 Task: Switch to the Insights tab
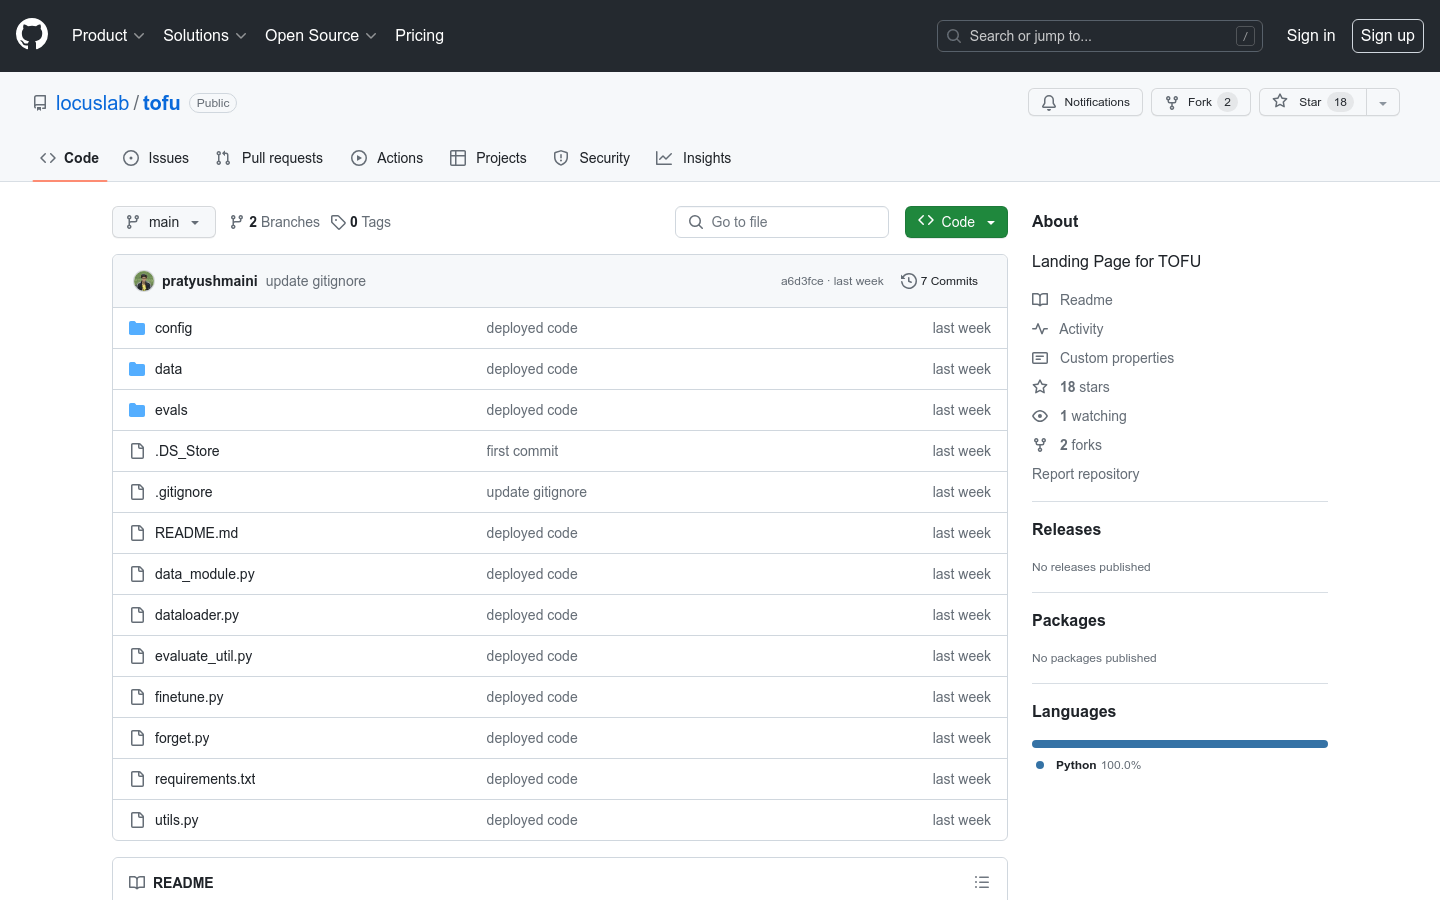[694, 158]
